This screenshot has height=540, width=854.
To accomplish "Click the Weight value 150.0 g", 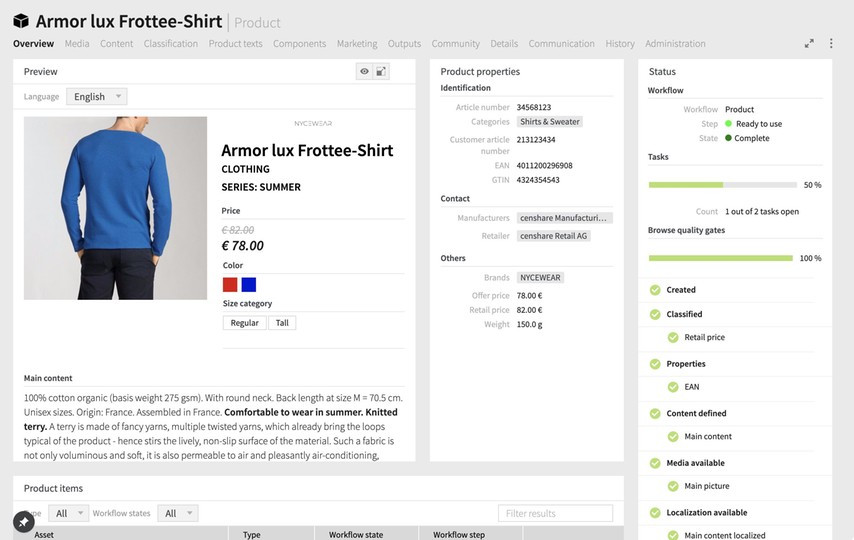I will click(529, 324).
